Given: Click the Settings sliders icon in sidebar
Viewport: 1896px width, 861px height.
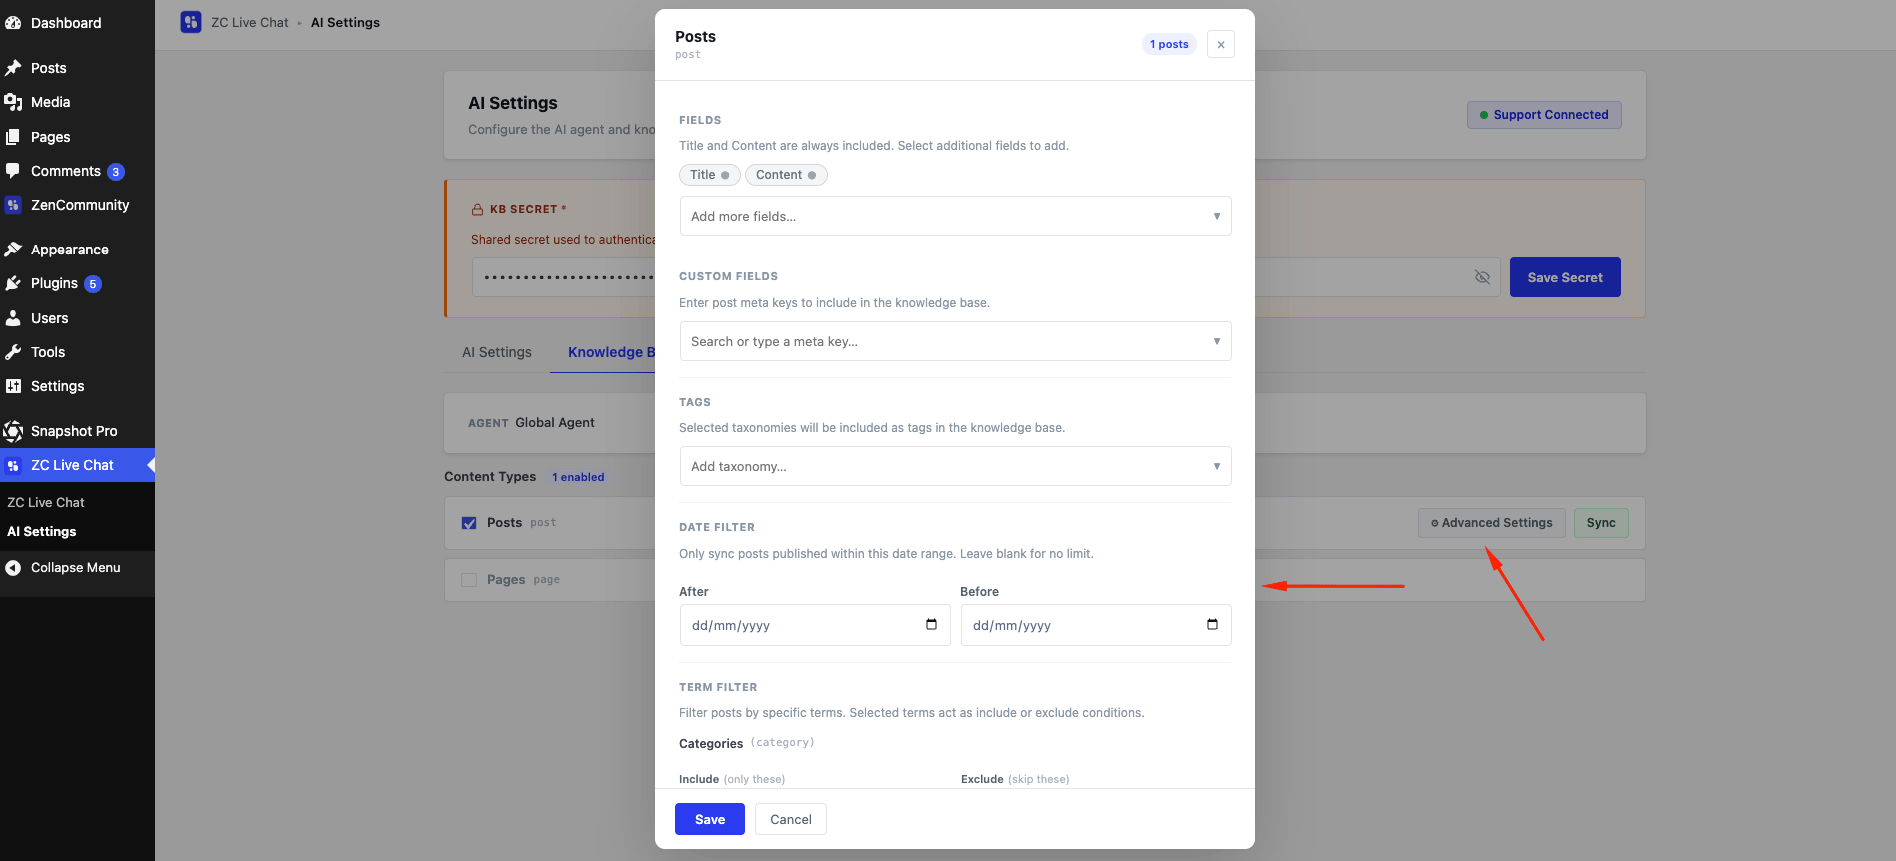Looking at the screenshot, I should (13, 386).
